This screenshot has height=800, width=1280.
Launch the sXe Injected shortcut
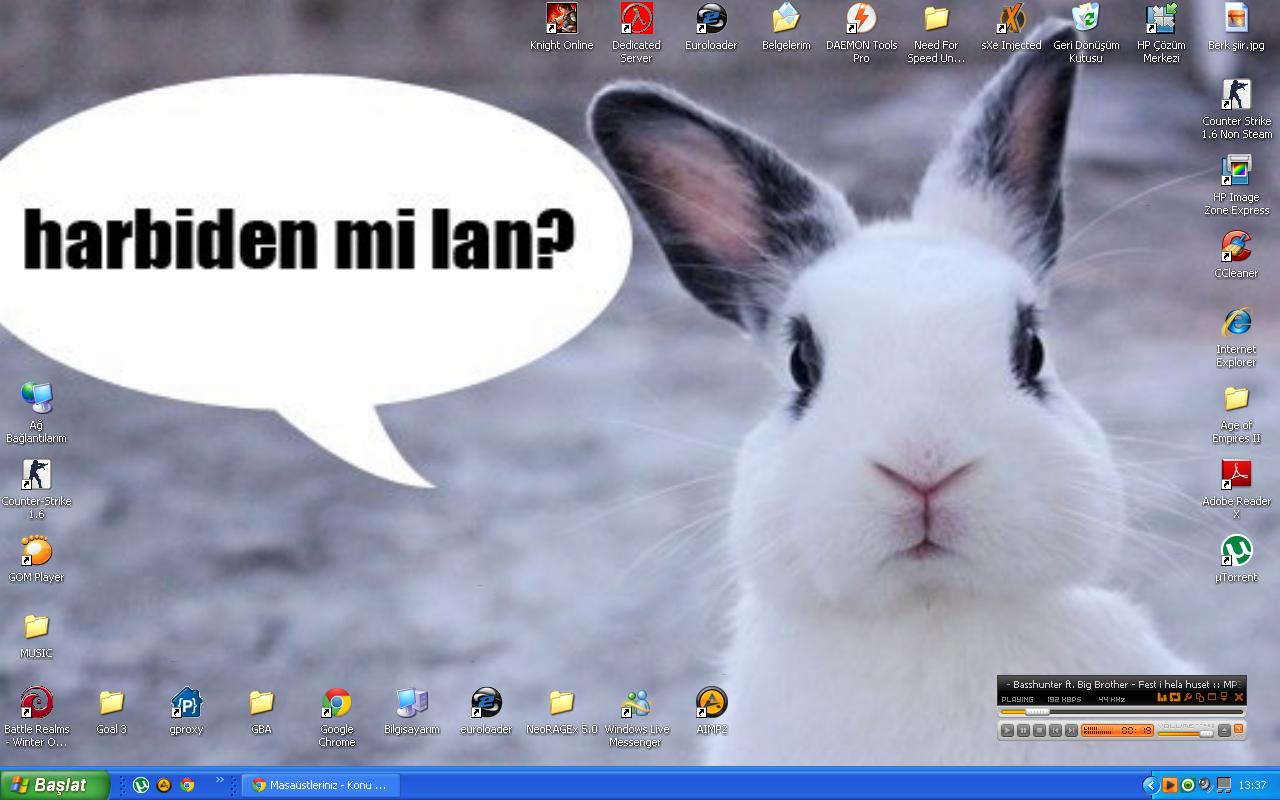pos(1011,27)
